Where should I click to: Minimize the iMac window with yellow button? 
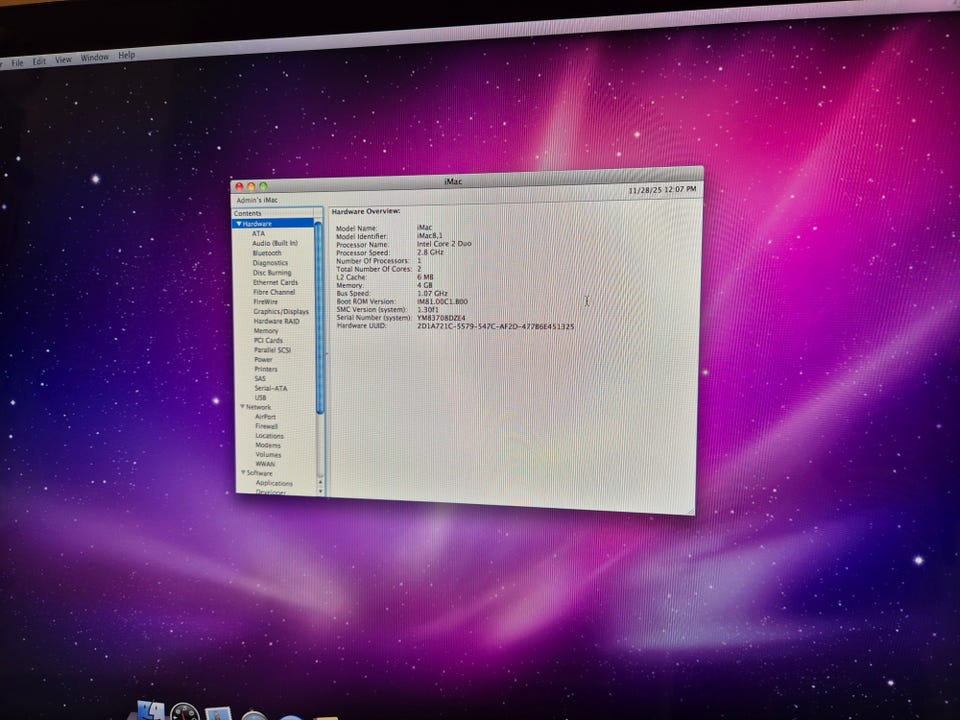click(x=251, y=187)
